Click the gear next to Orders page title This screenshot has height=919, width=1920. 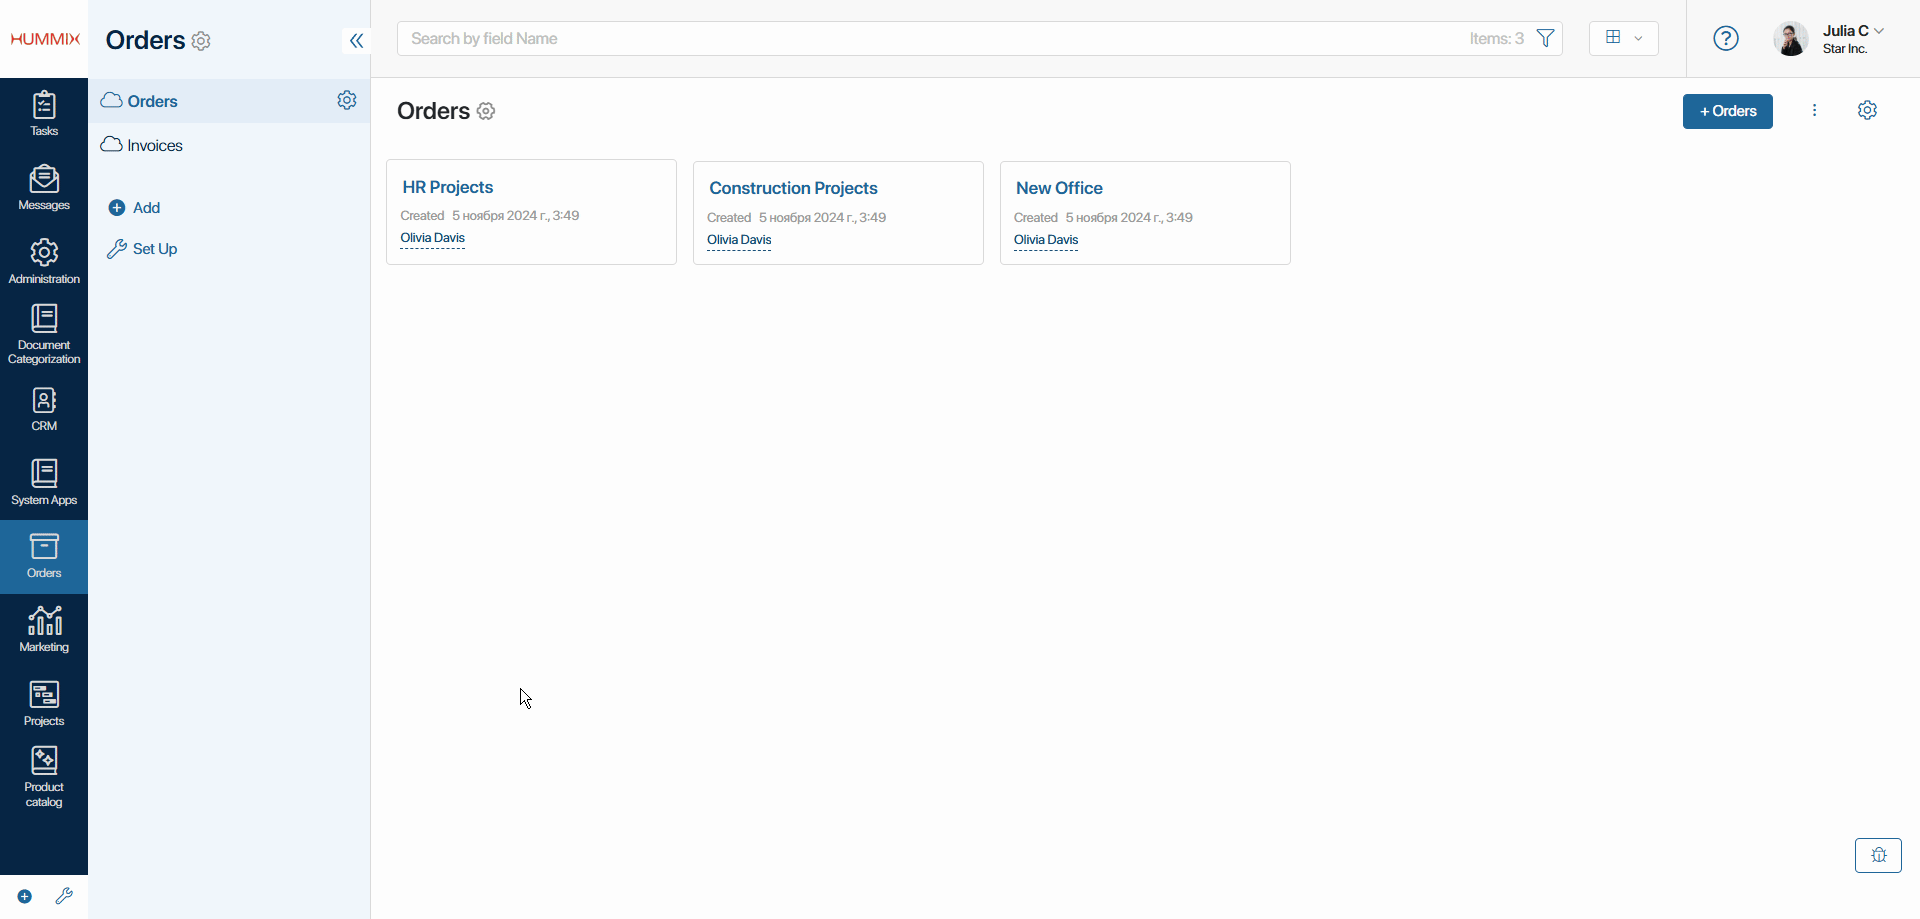point(486,111)
